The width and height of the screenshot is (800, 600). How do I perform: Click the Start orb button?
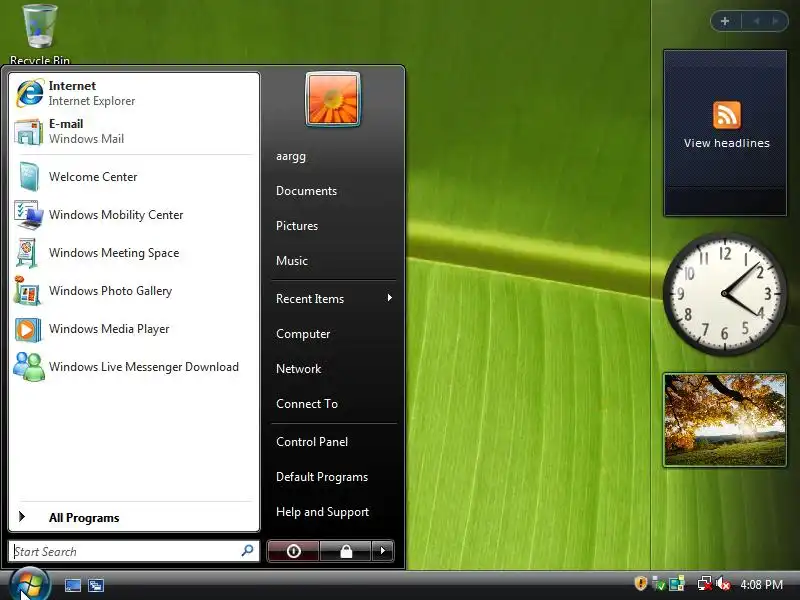pyautogui.click(x=30, y=585)
